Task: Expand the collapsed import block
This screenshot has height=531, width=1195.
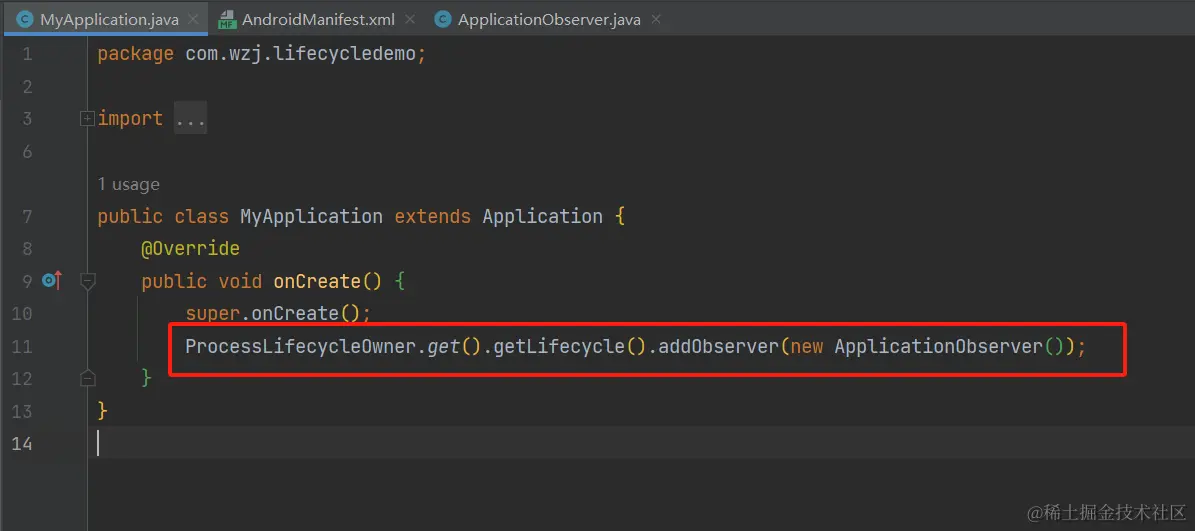Action: [88, 119]
